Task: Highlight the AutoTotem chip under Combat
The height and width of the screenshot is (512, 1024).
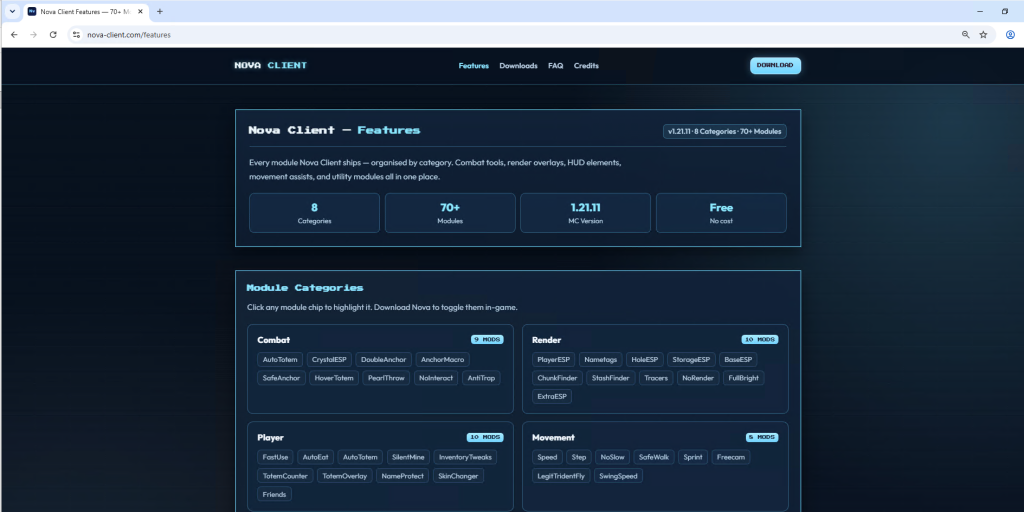Action: coord(280,360)
